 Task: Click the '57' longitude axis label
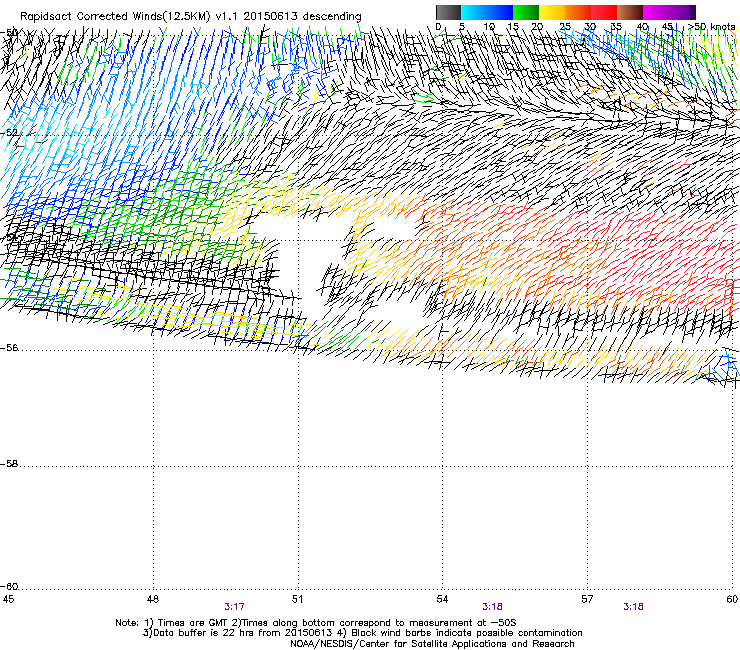tap(587, 599)
